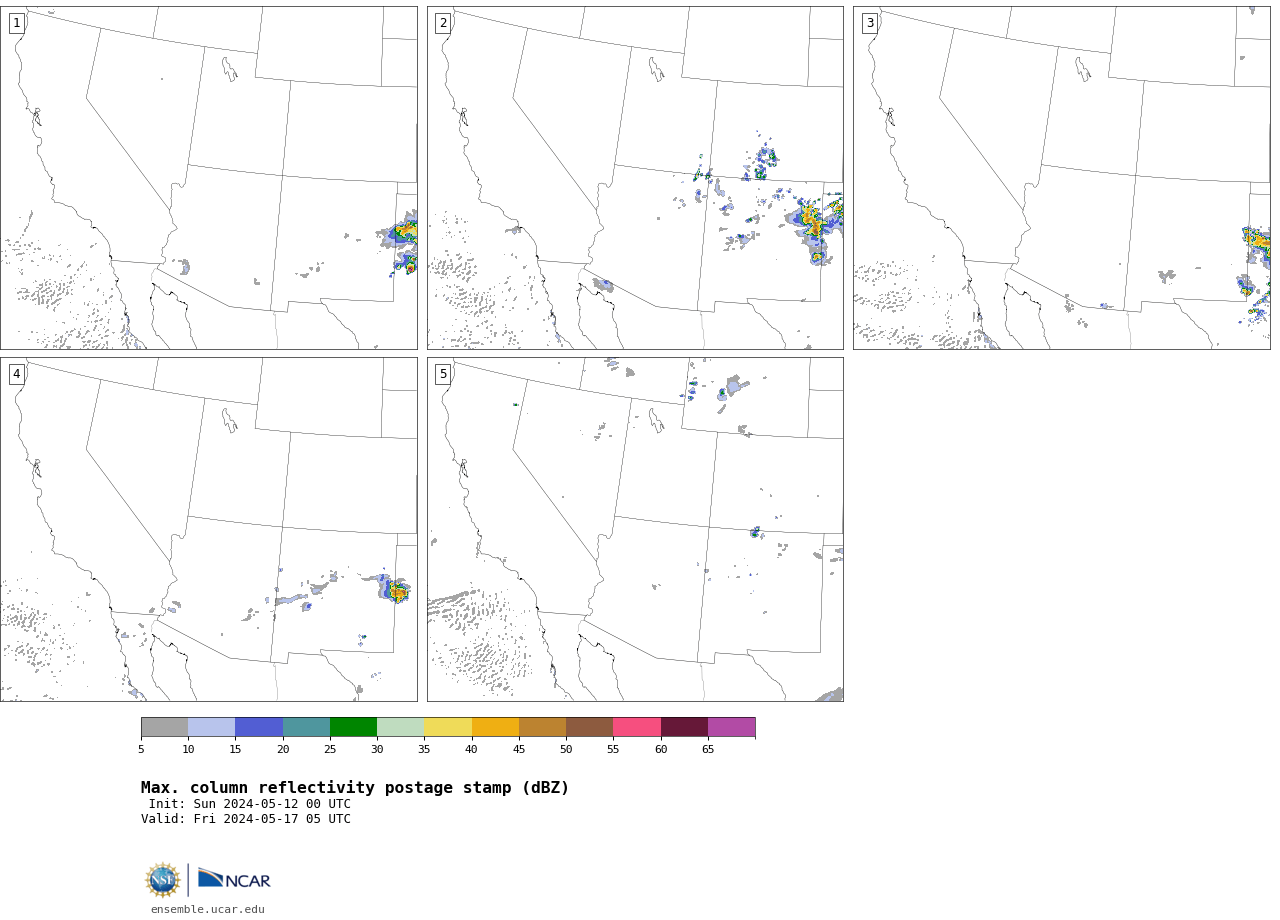Viewport: 1280px width, 920px height.
Task: Click the NCAR logo
Action: coord(234,879)
